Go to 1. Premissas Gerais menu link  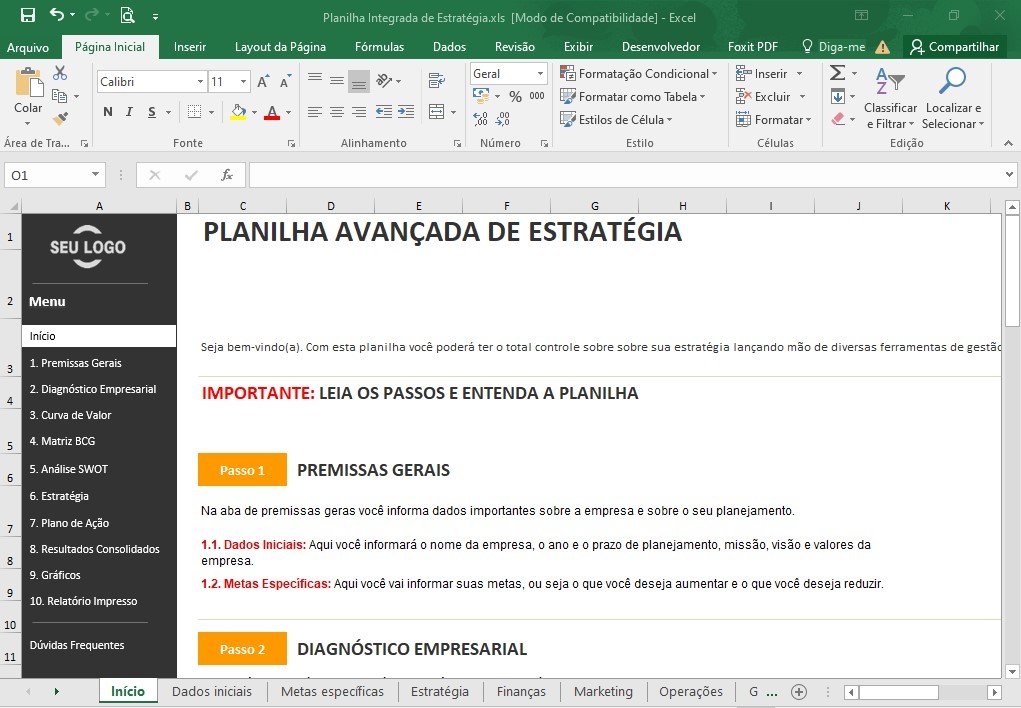coord(76,363)
